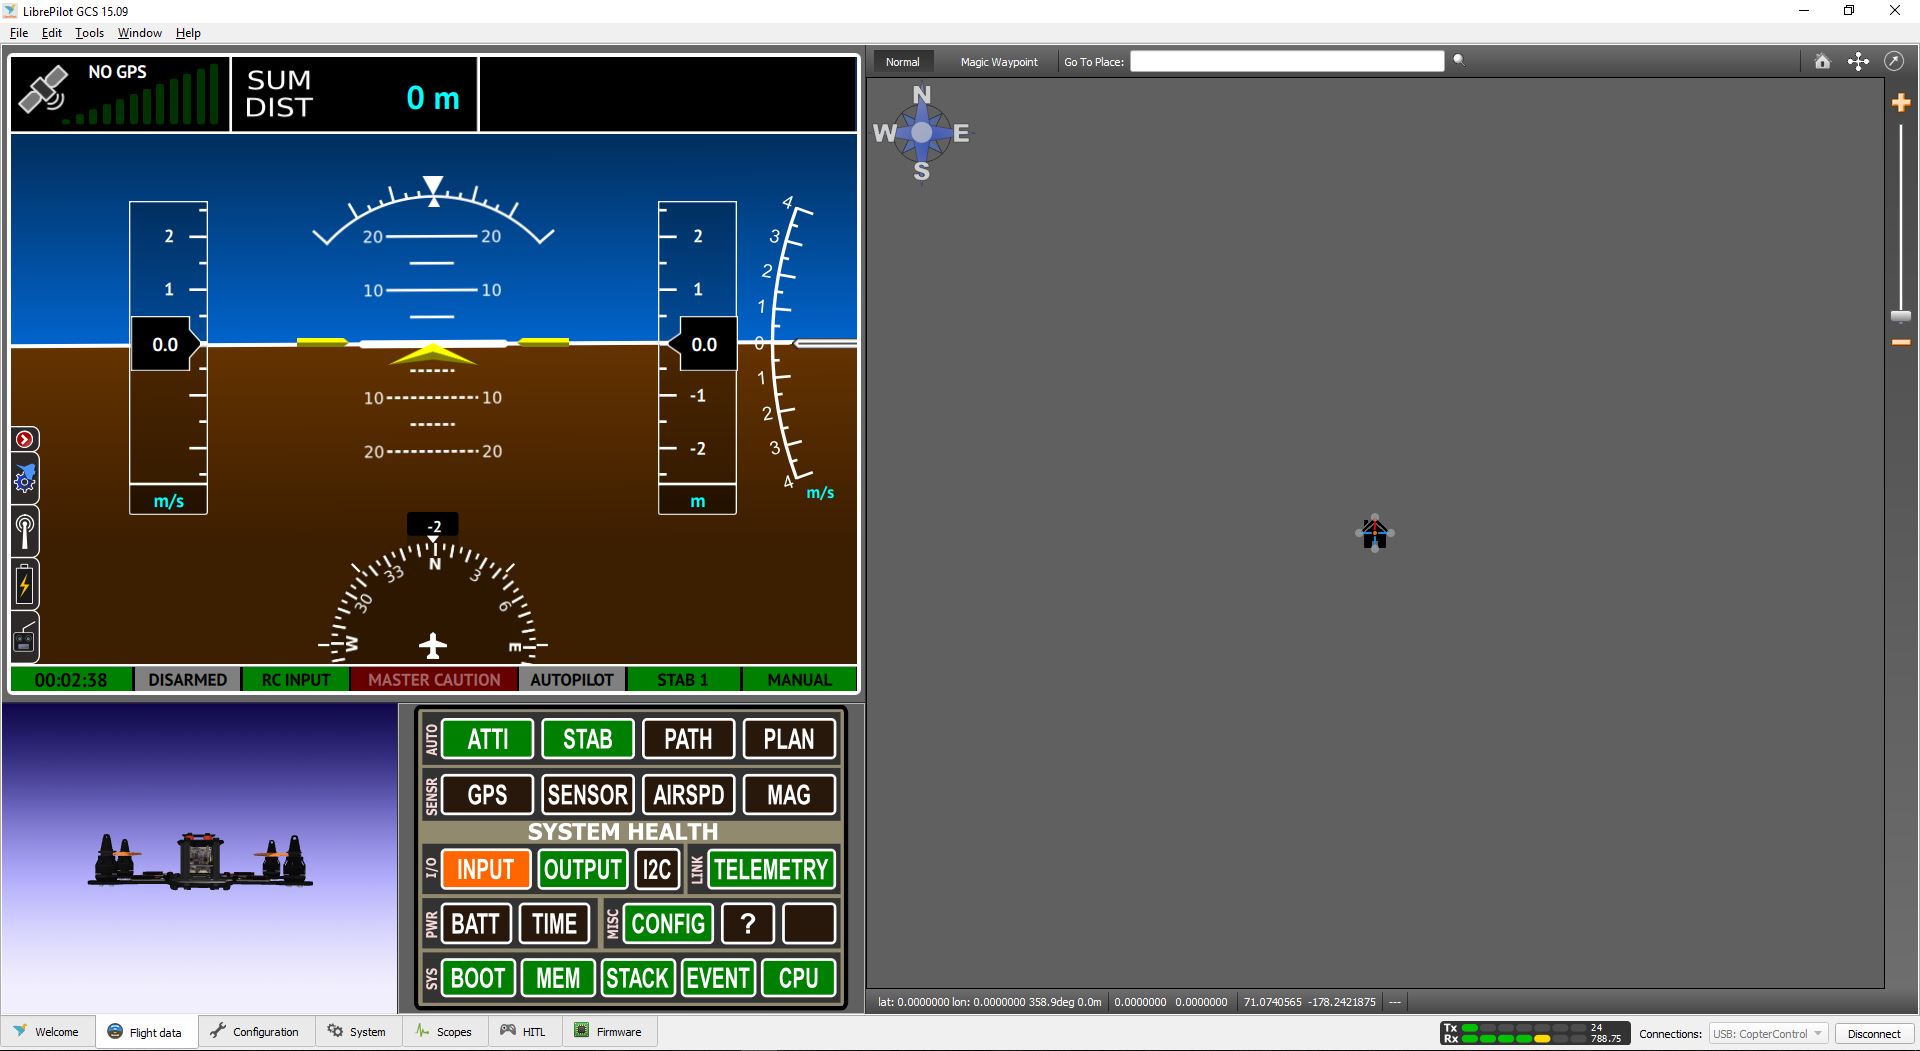The height and width of the screenshot is (1051, 1920).
Task: Click the quadcopter 3D model view
Action: (x=200, y=859)
